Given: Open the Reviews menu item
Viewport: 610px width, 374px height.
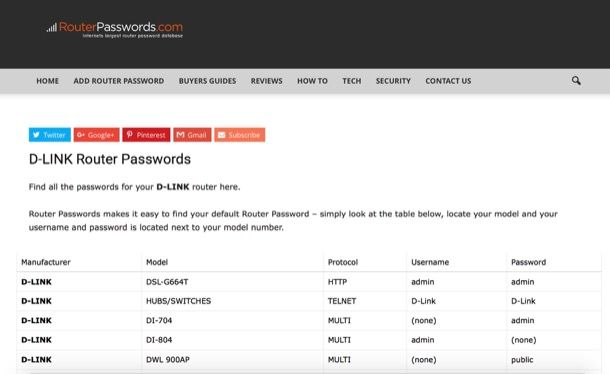Looking at the screenshot, I should (x=266, y=81).
